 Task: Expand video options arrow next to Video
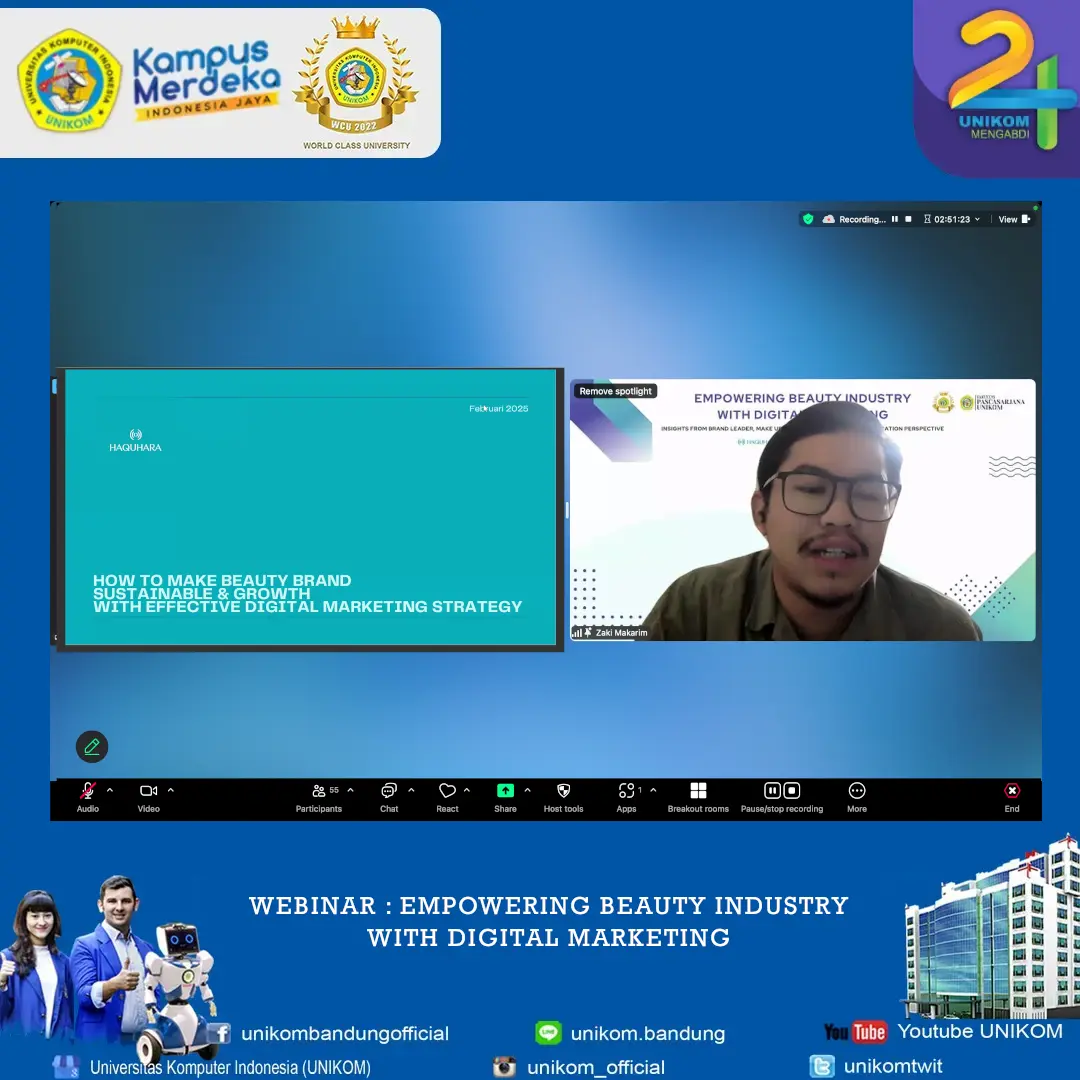coord(171,790)
